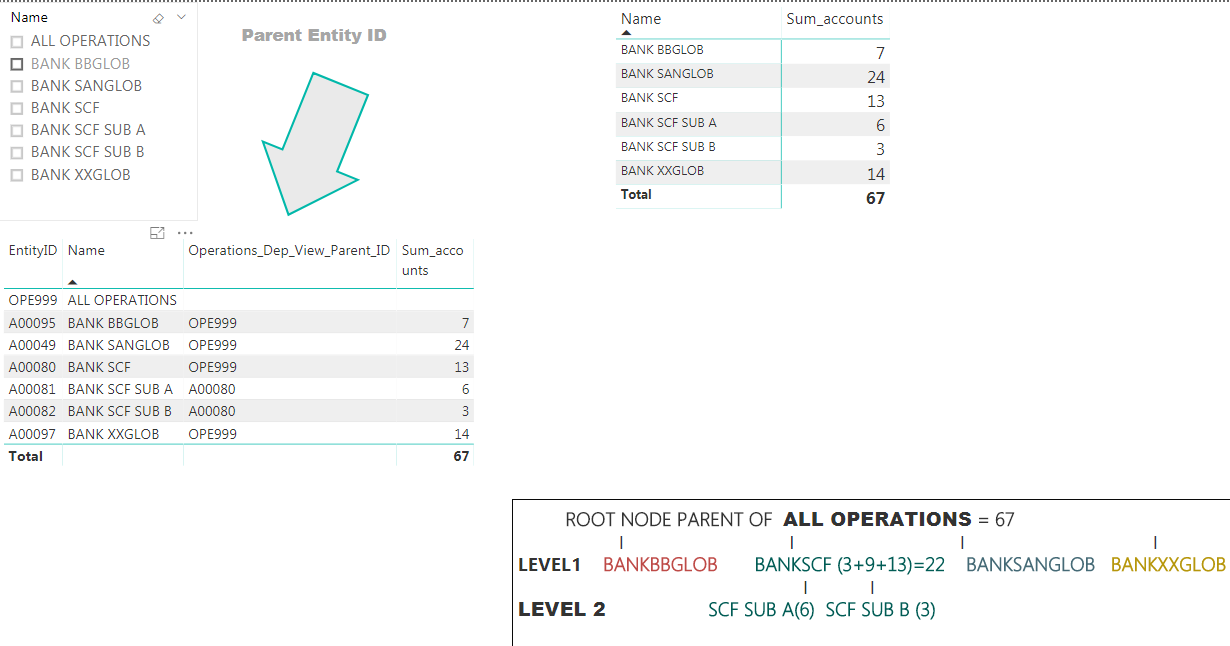Click BANKSCF (3+9+13)=22 text in diagram
Image resolution: width=1230 pixels, height=646 pixels.
850,565
